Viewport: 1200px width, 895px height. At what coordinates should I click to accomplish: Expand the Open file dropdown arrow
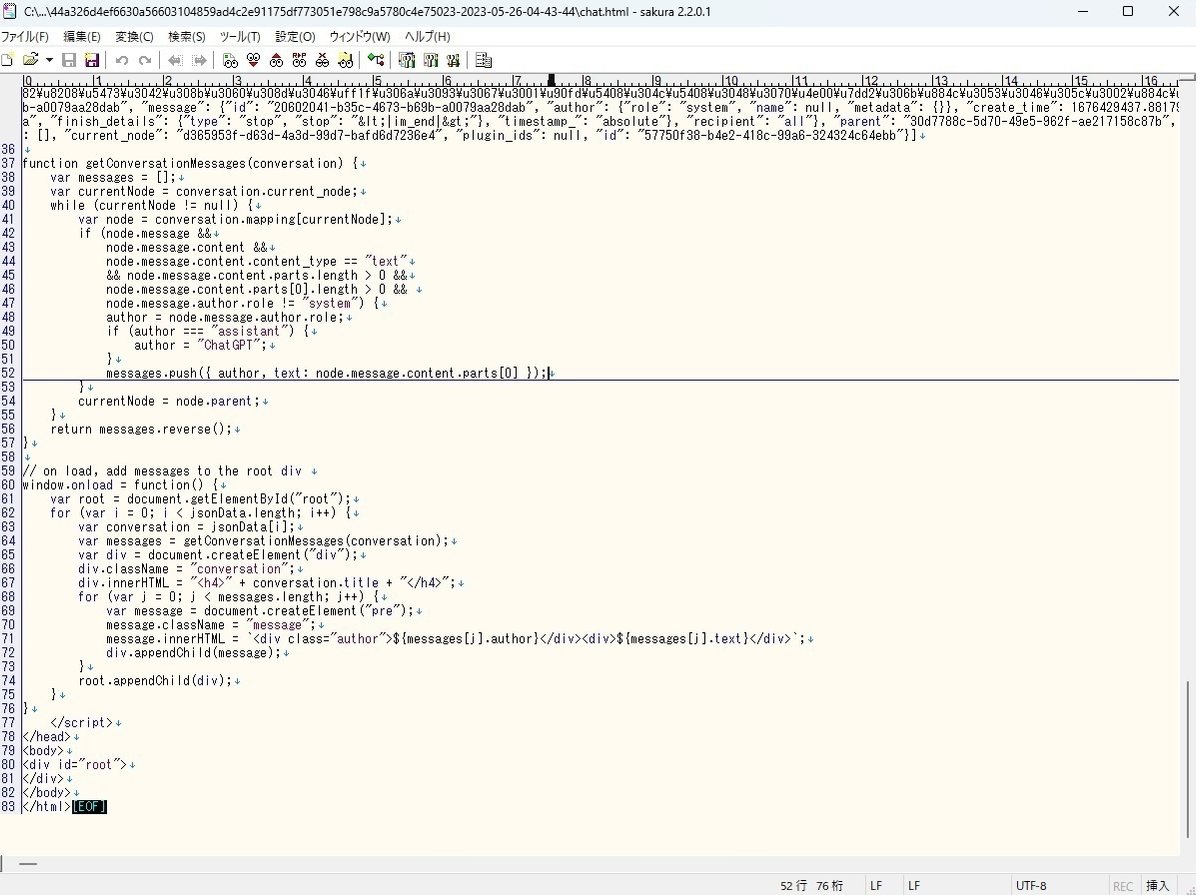49,60
